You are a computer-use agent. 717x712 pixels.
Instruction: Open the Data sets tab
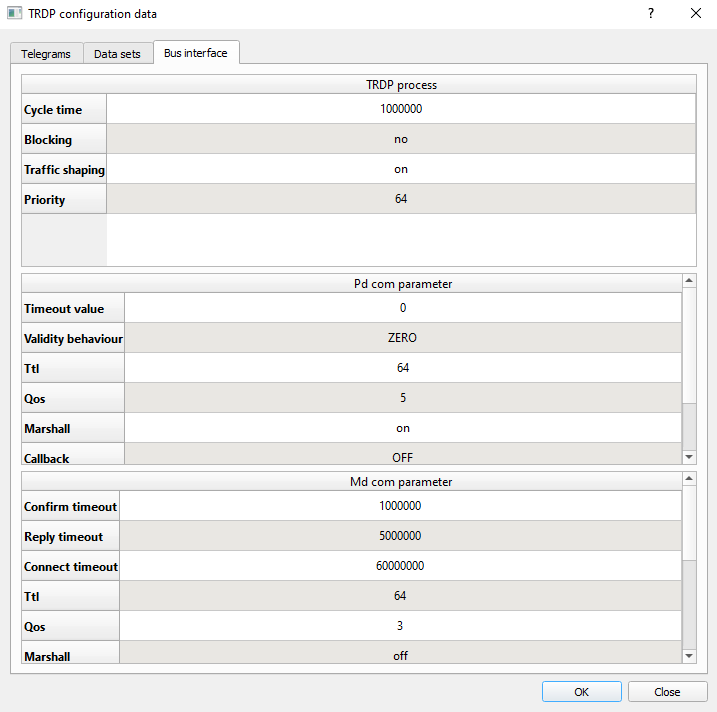[x=117, y=54]
